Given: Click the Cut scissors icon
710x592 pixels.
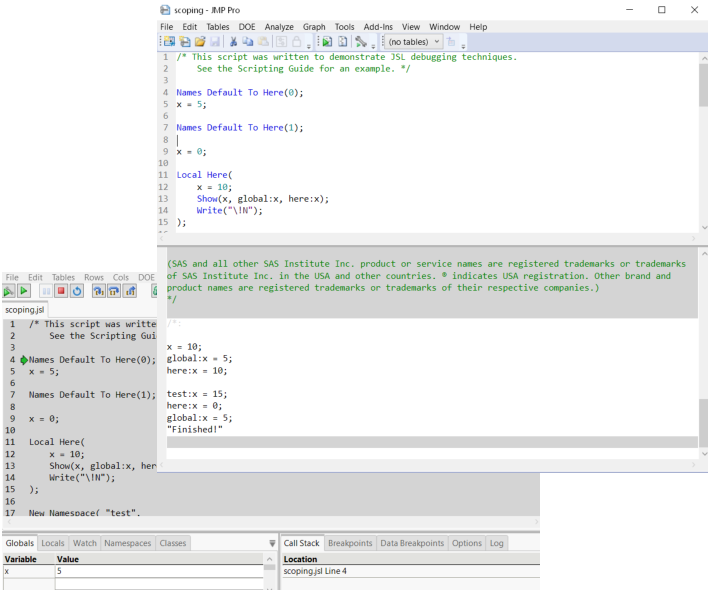Looking at the screenshot, I should 233,42.
